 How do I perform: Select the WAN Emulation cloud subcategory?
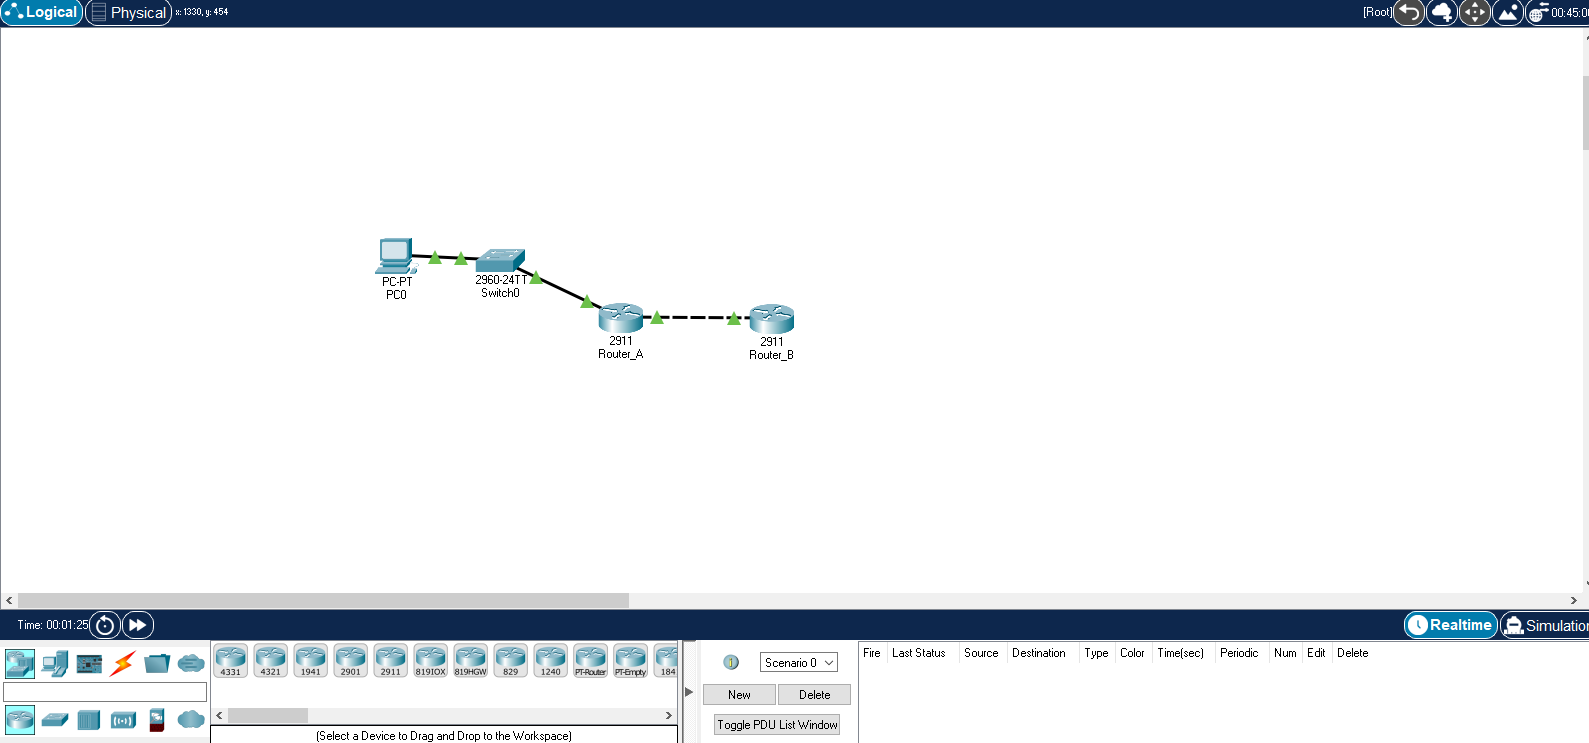191,719
